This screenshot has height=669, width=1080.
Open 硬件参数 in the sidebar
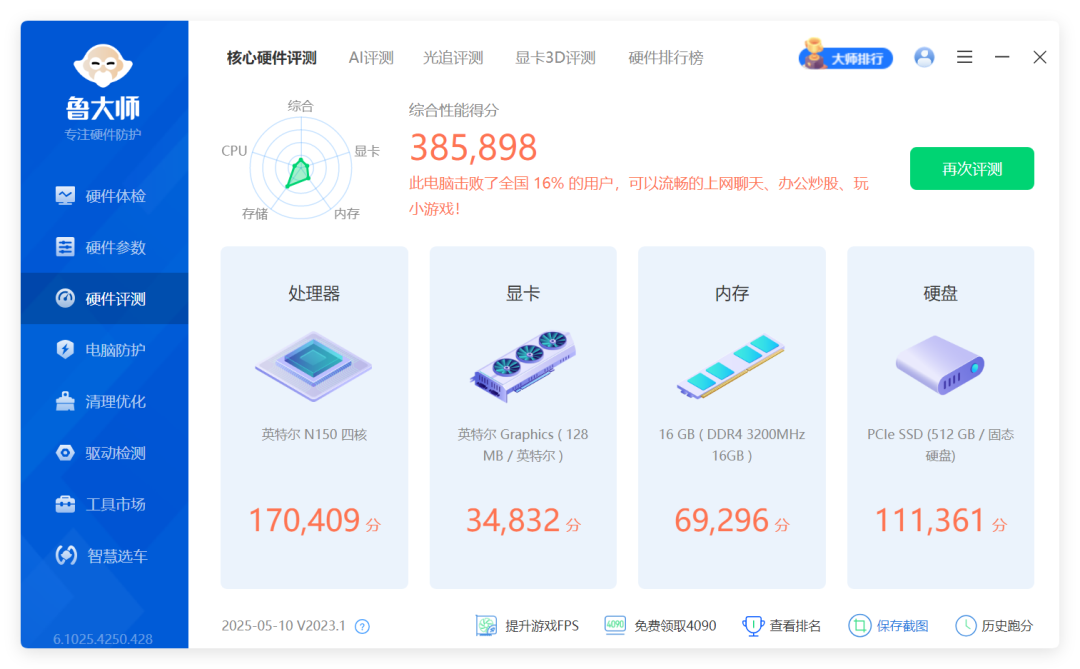pos(104,247)
